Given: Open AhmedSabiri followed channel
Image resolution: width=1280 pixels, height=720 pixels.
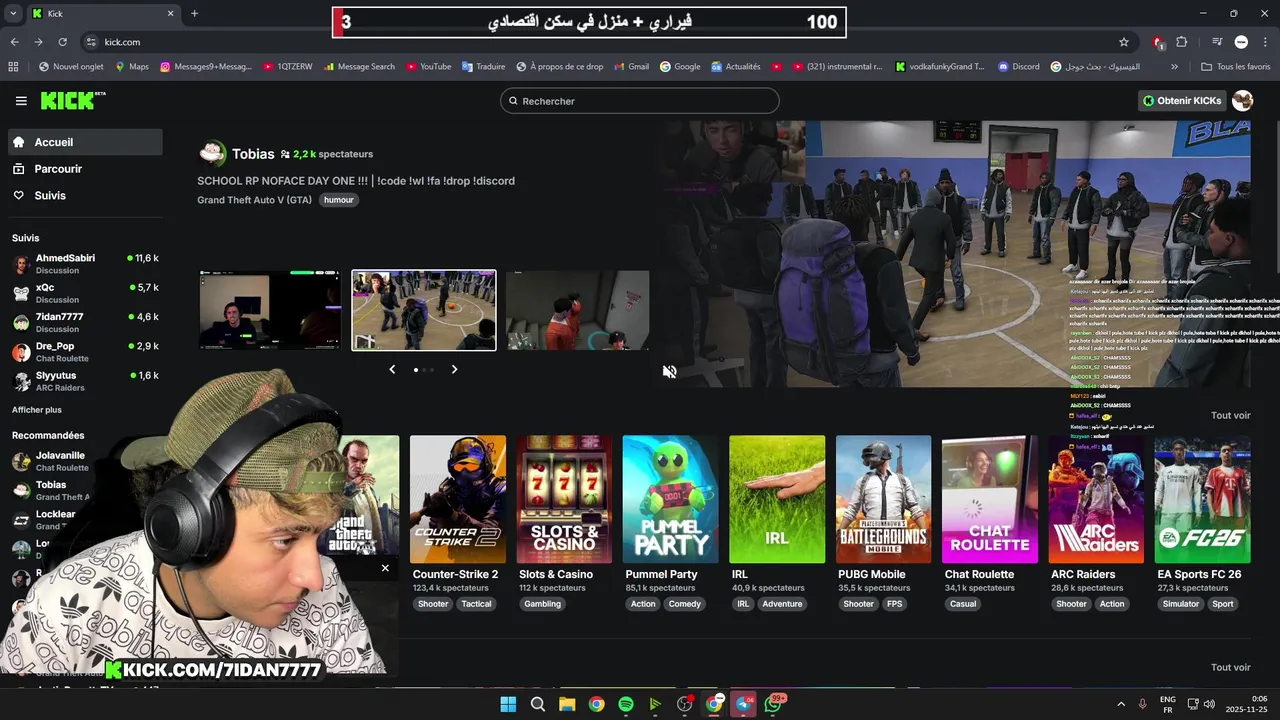Looking at the screenshot, I should (86, 264).
